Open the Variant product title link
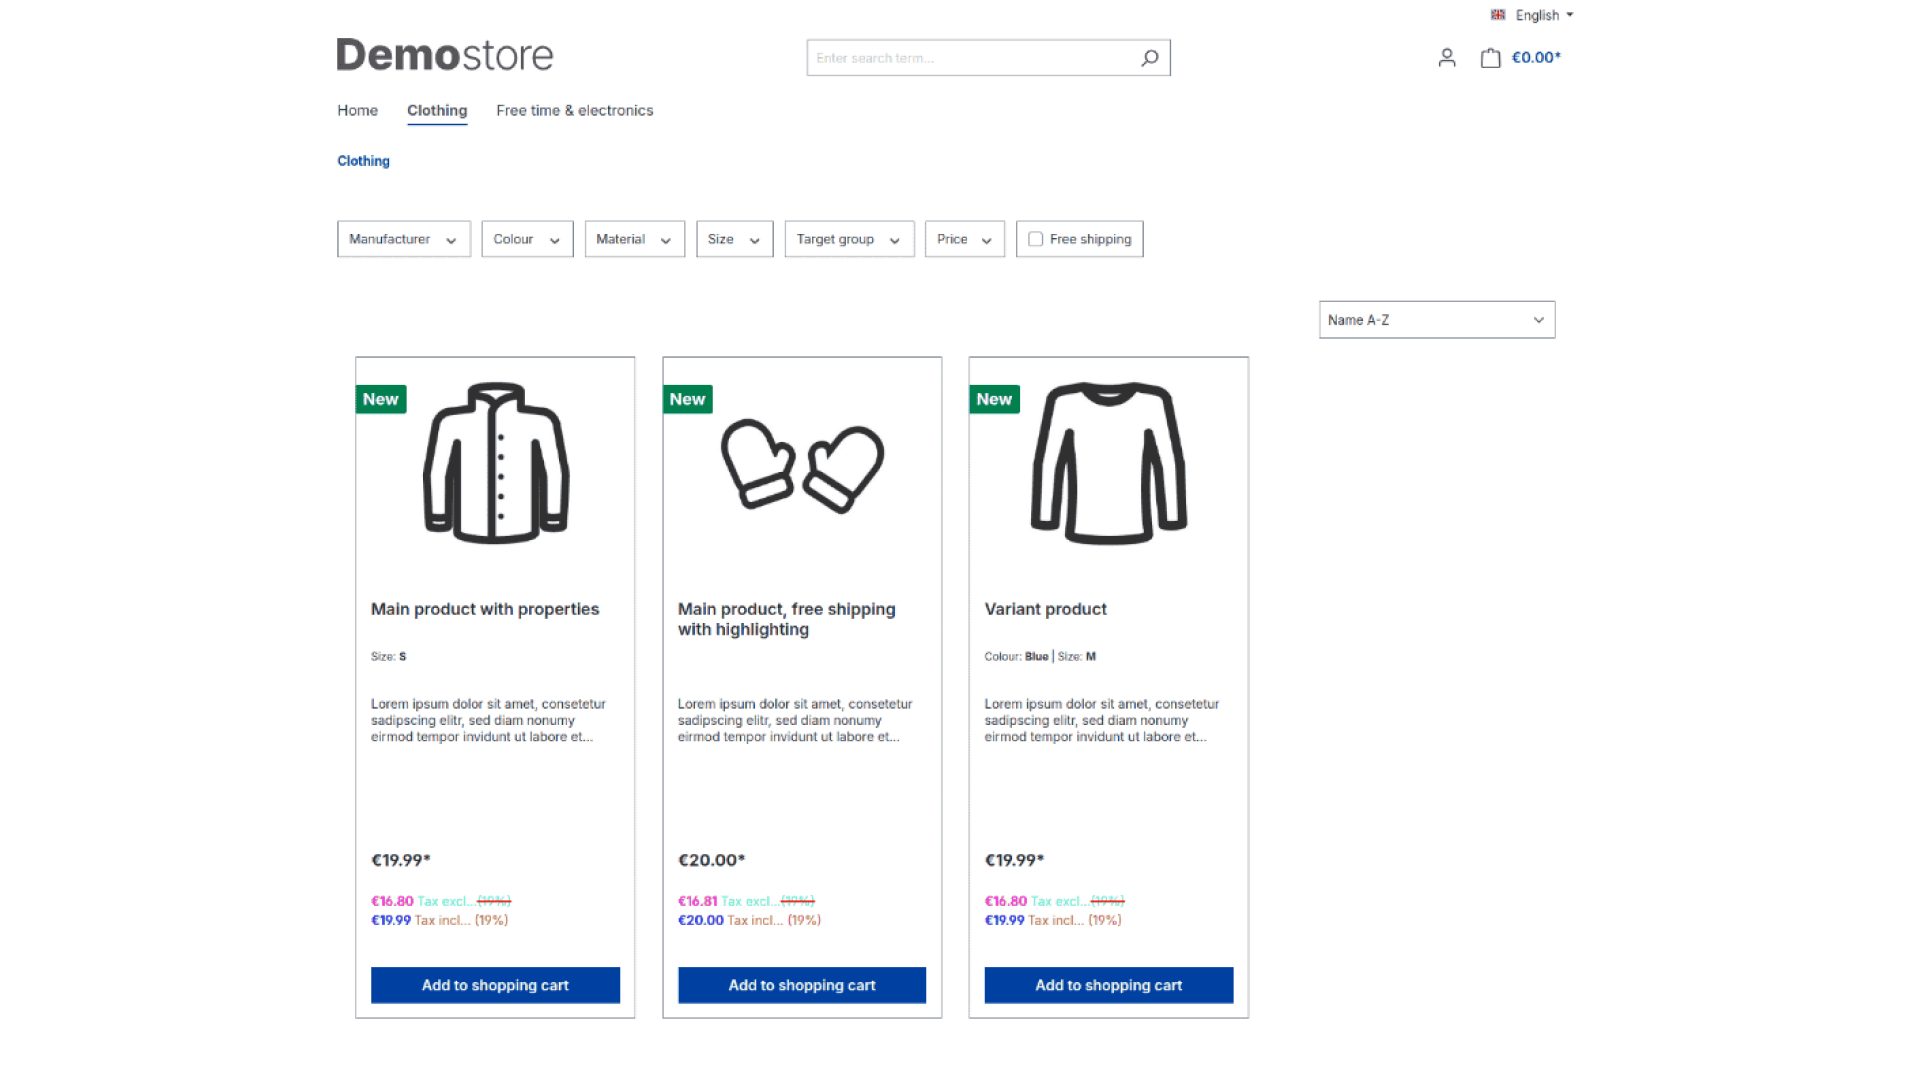Image resolution: width=1920 pixels, height=1080 pixels. click(1045, 609)
